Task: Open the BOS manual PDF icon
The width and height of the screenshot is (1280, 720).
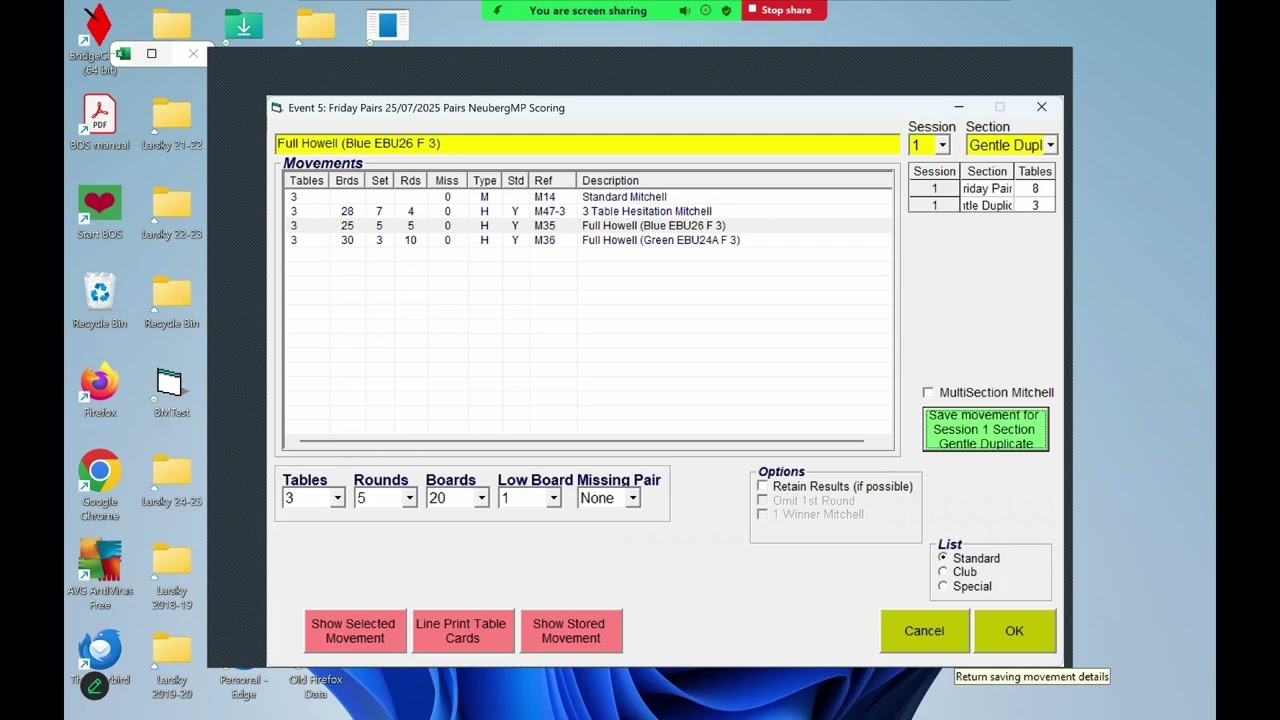Action: (100, 121)
